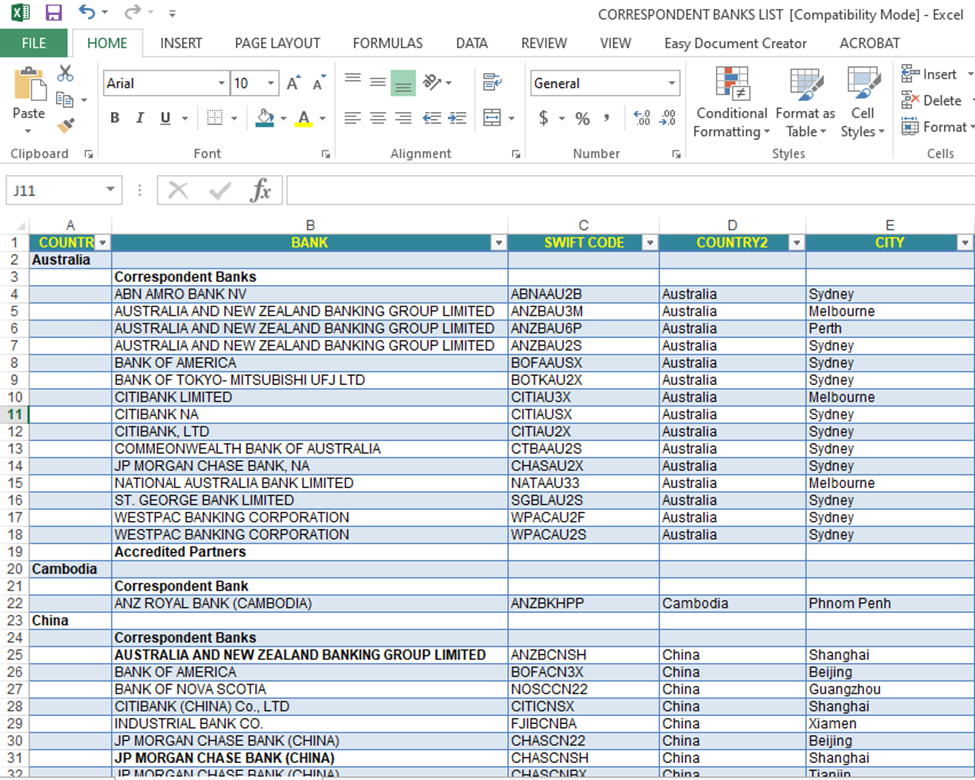The height and width of the screenshot is (780, 975).
Task: Click the Middle Align icon
Action: 377,81
